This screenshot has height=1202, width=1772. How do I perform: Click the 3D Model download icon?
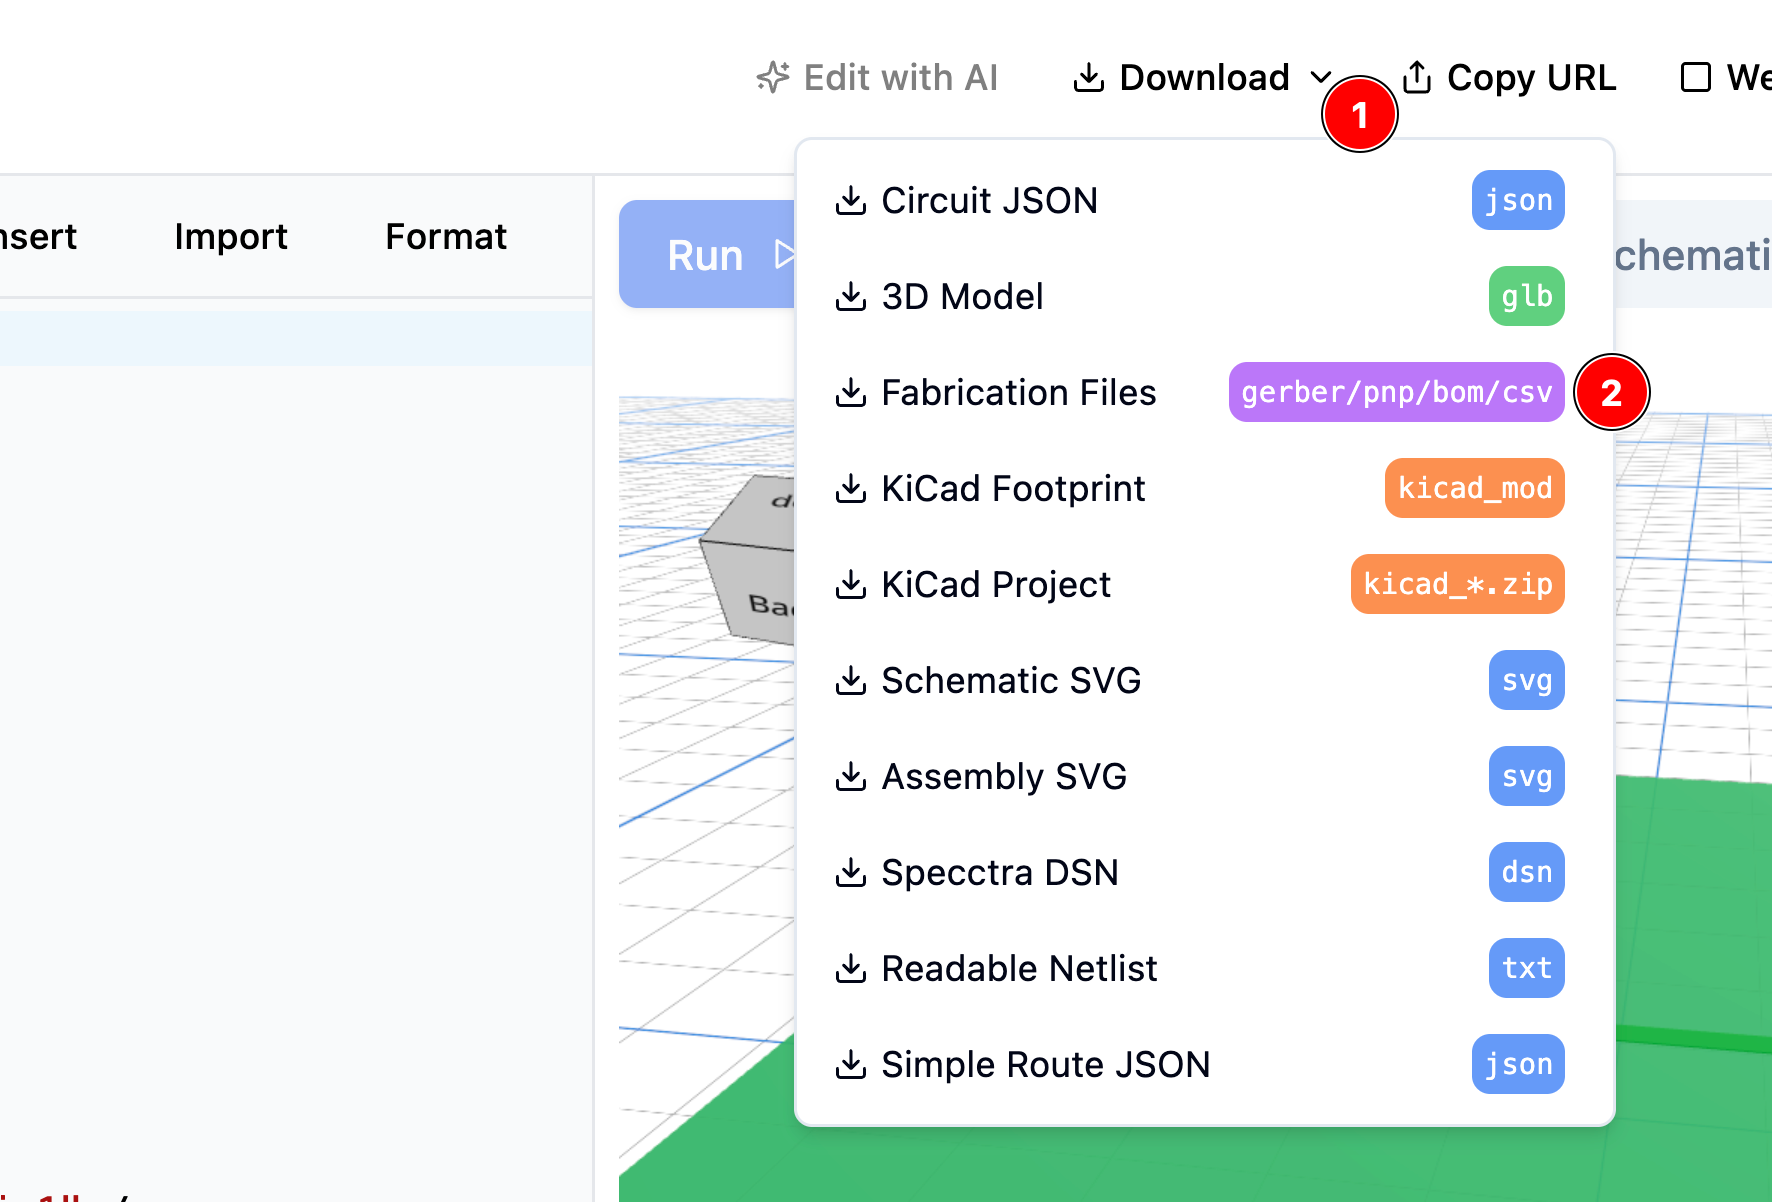852,296
